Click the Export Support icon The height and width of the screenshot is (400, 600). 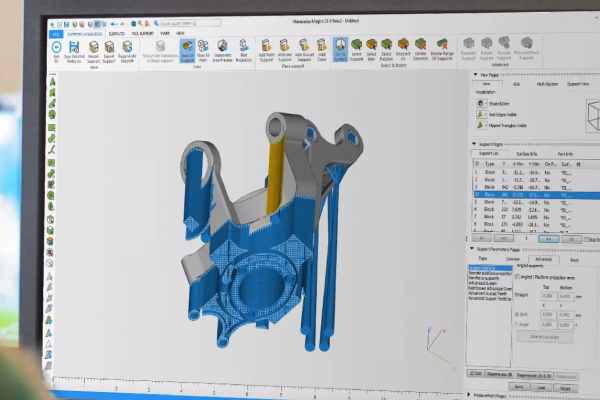110,45
